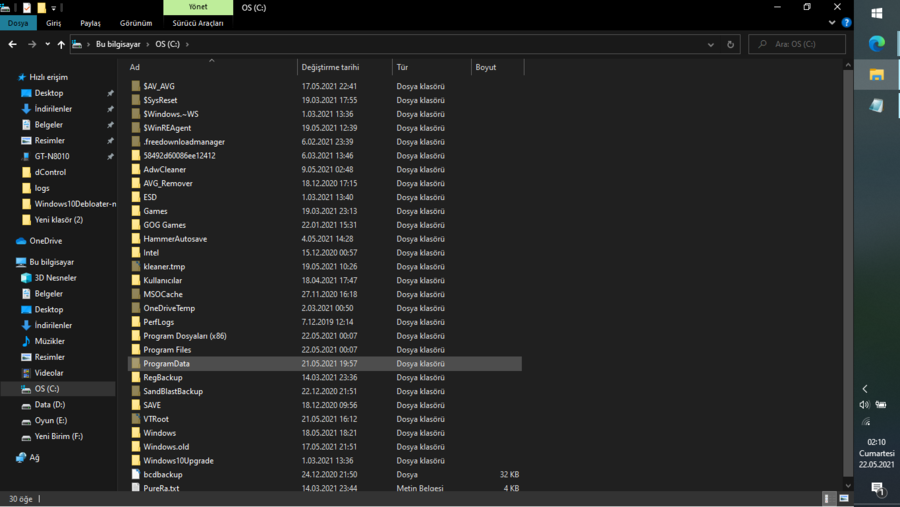
Task: Open the notification center icon
Action: [x=877, y=489]
